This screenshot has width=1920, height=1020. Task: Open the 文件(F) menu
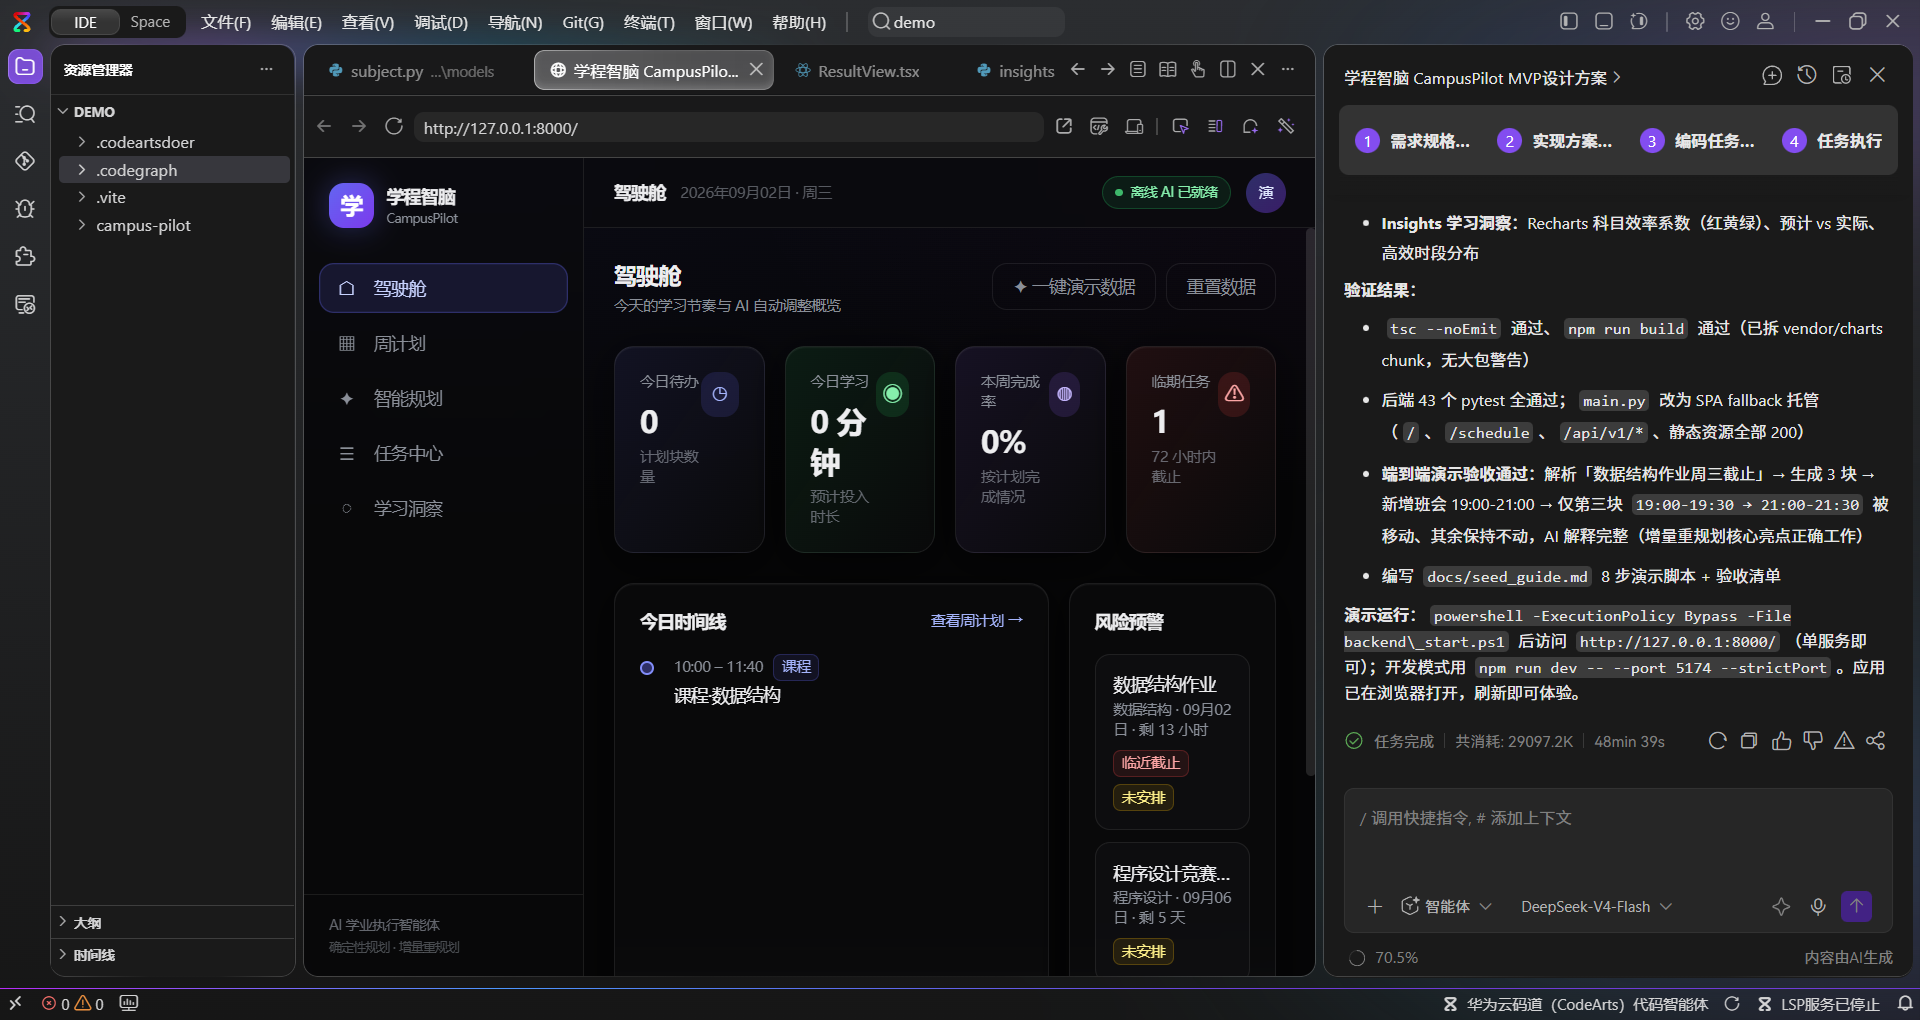coord(226,22)
